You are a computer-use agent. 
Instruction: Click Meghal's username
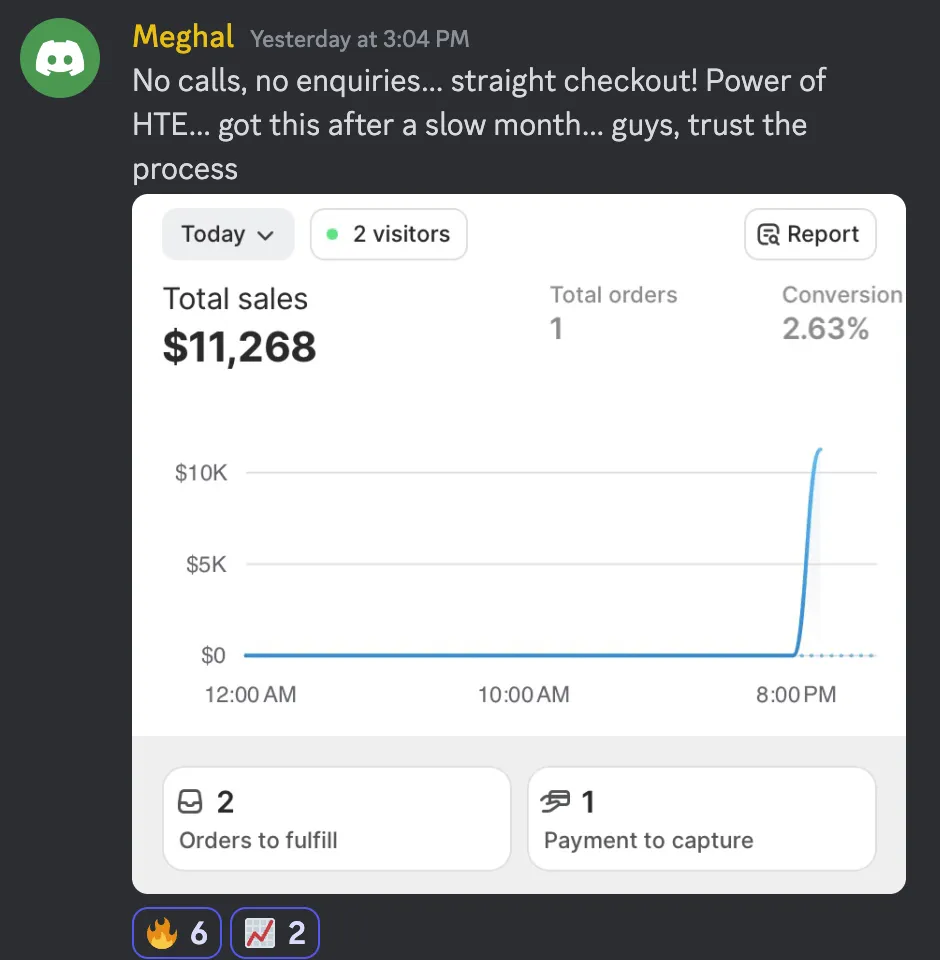[x=183, y=37]
